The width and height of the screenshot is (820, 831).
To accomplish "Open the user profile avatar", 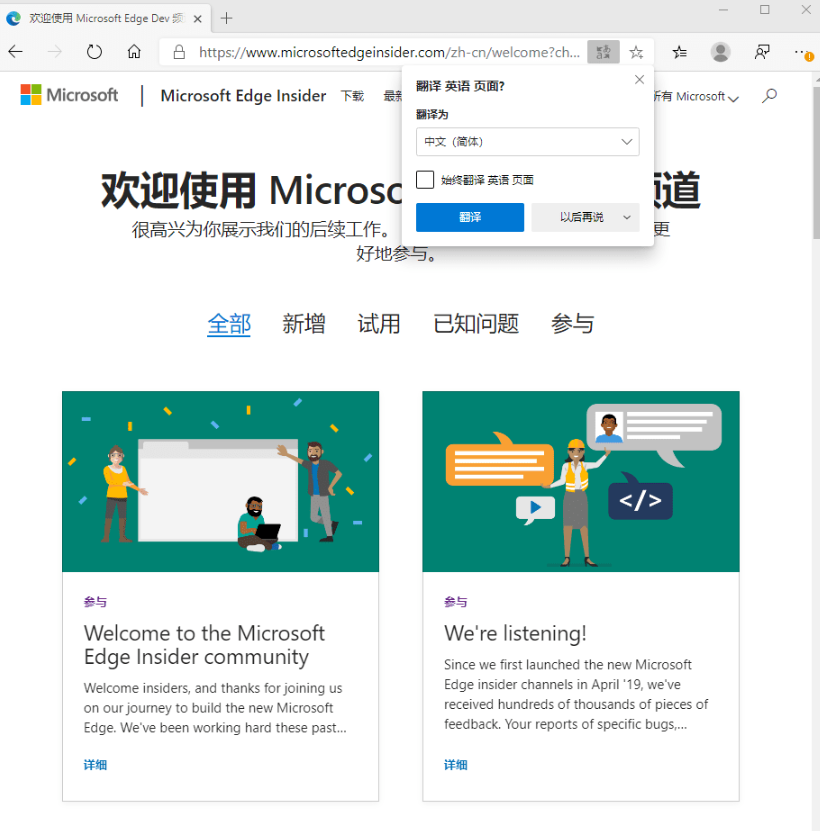I will pos(720,52).
